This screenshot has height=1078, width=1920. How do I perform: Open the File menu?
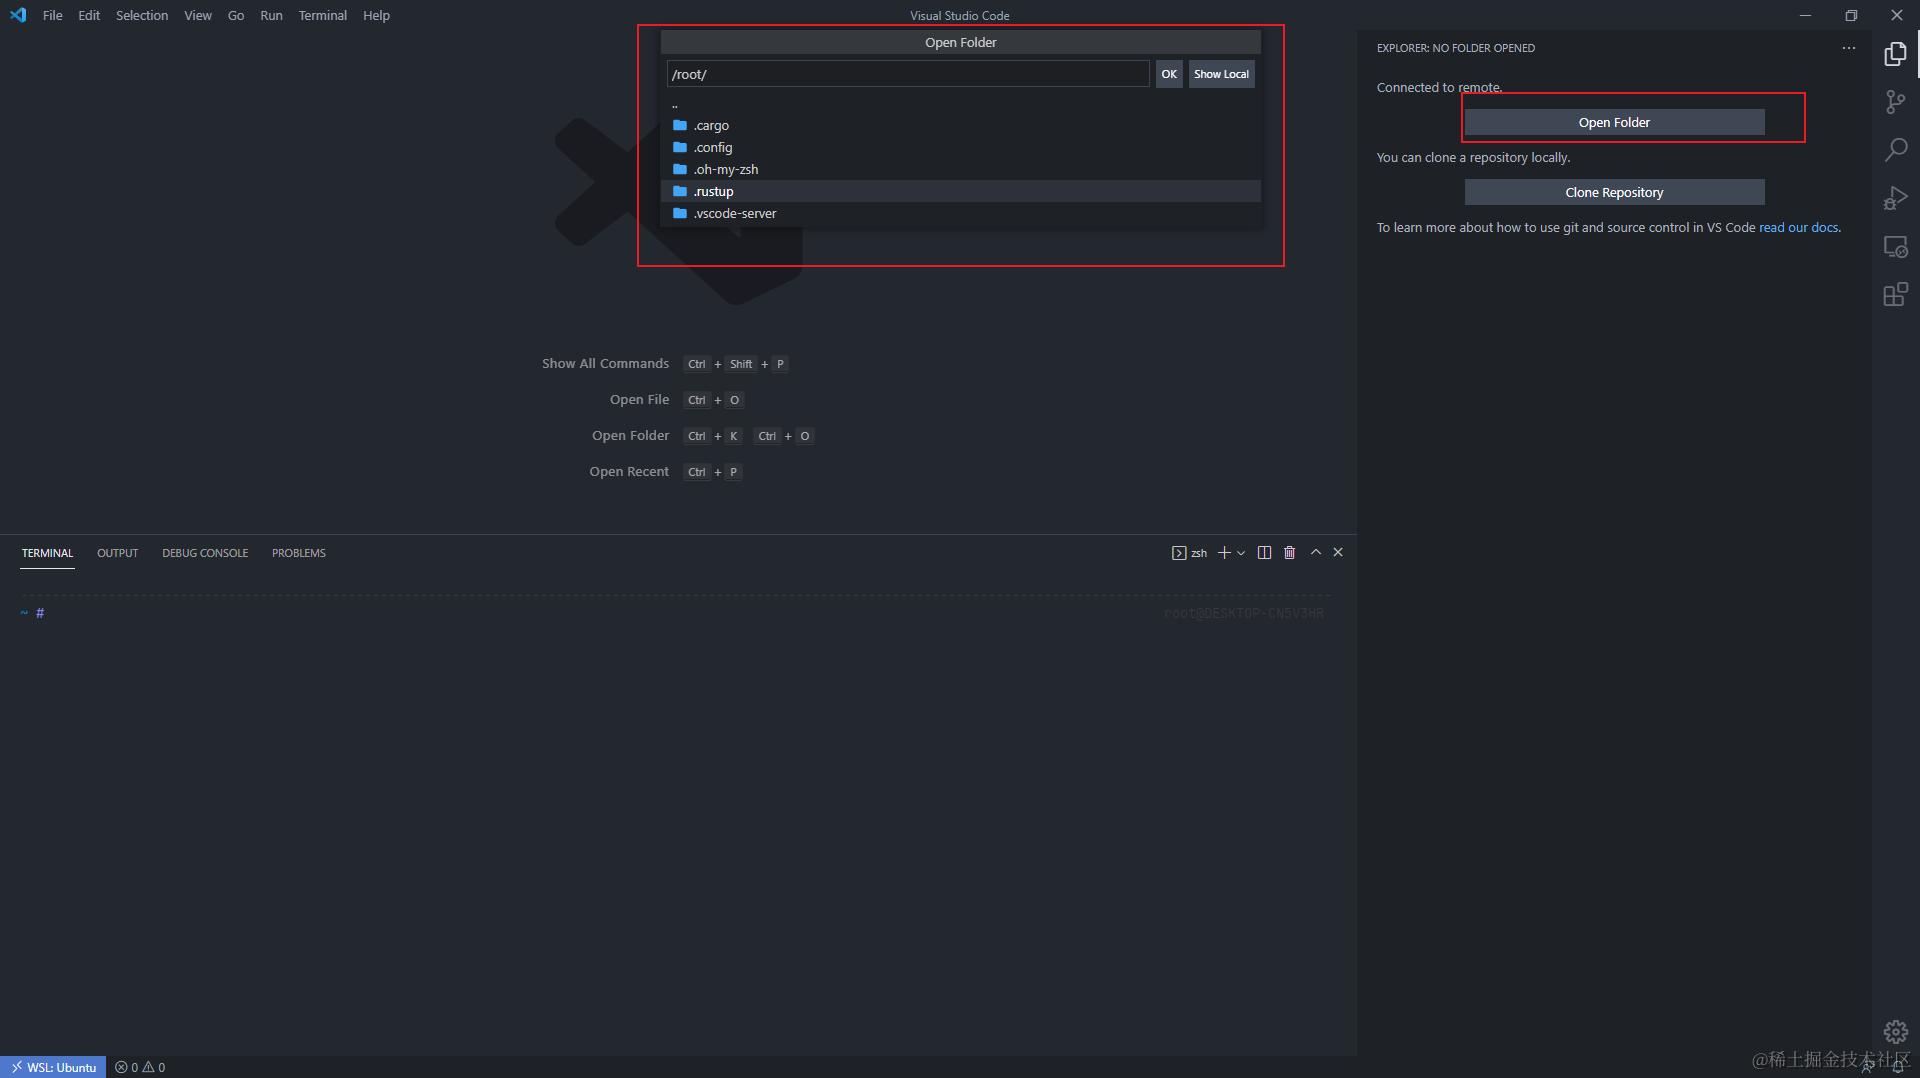(x=53, y=15)
